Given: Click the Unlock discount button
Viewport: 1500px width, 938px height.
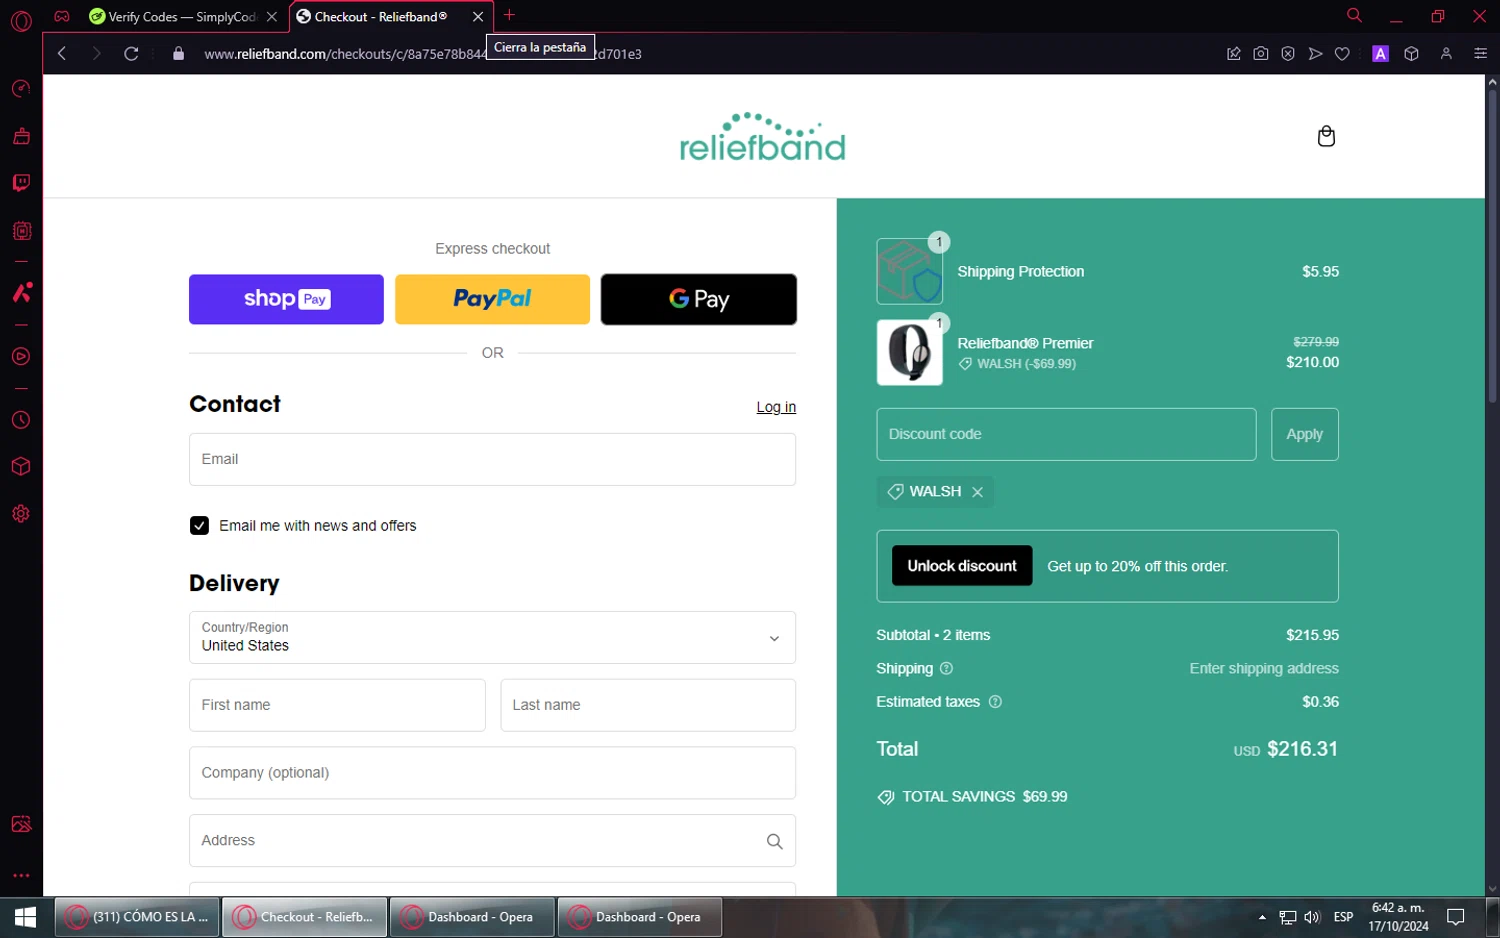Looking at the screenshot, I should 962,566.
